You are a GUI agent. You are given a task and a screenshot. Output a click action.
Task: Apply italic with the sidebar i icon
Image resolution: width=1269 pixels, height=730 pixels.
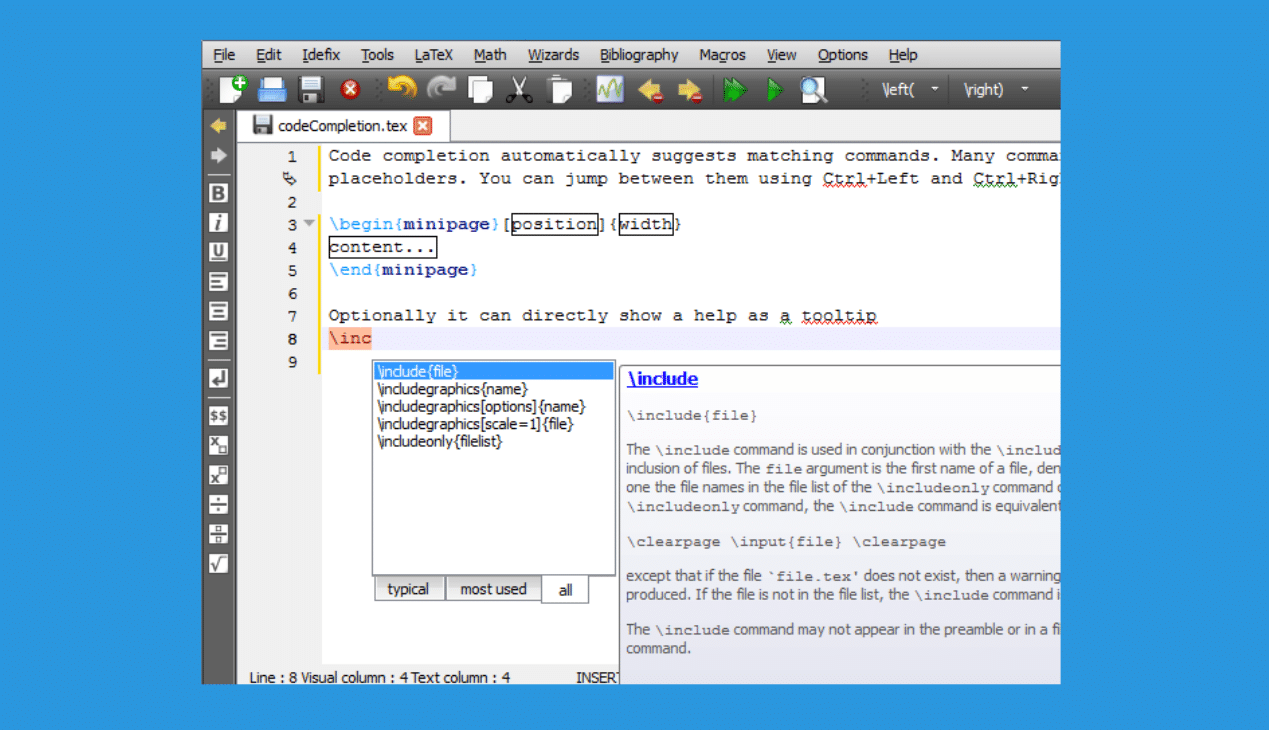pos(218,222)
